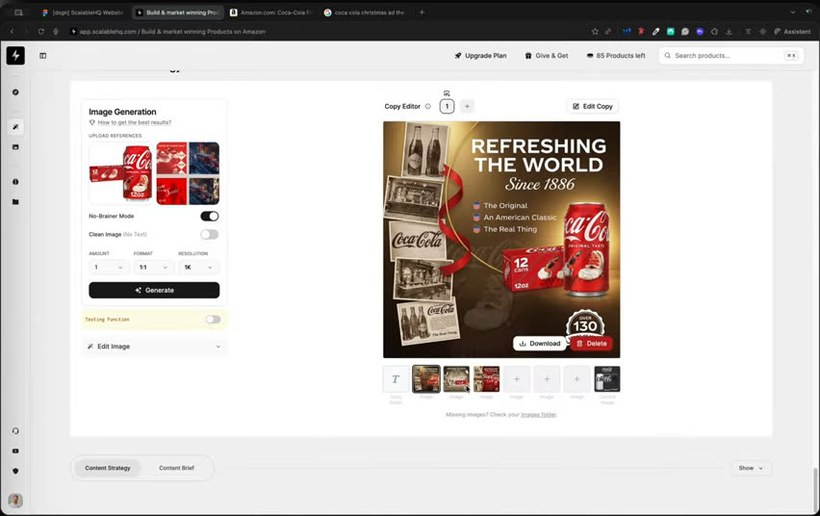This screenshot has width=820, height=516.
Task: Open the Images folder link
Action: pos(539,415)
